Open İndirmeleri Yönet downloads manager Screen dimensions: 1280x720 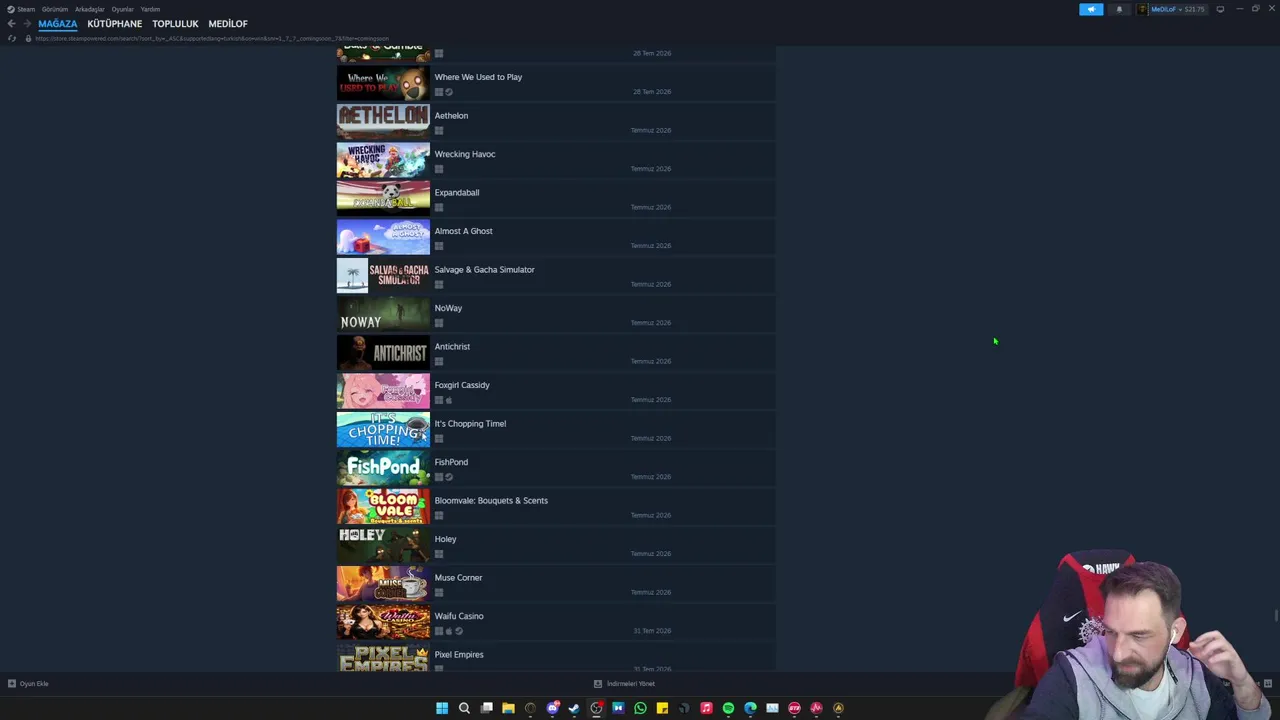[624, 684]
